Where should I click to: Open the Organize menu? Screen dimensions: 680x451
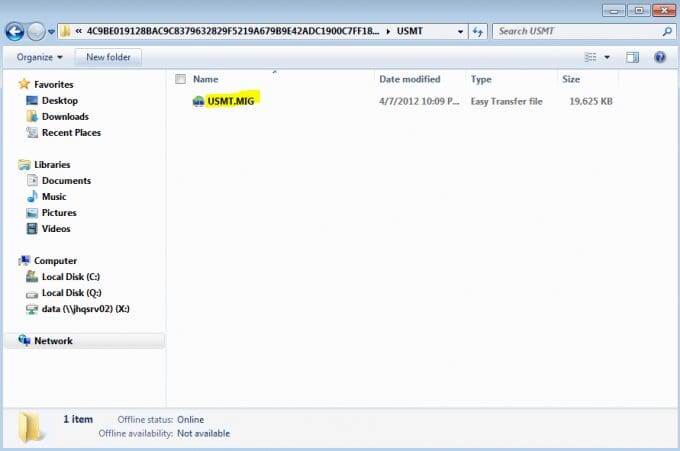(x=39, y=57)
